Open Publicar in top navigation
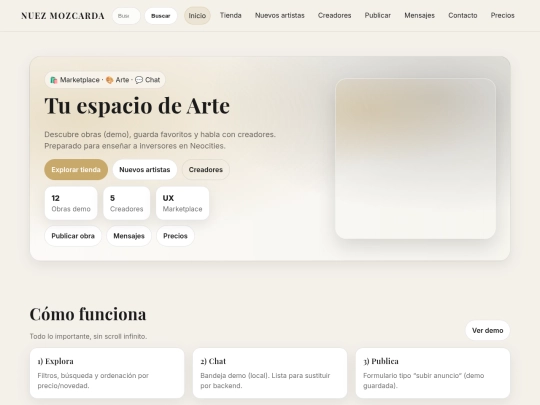The height and width of the screenshot is (405, 540). tap(378, 15)
